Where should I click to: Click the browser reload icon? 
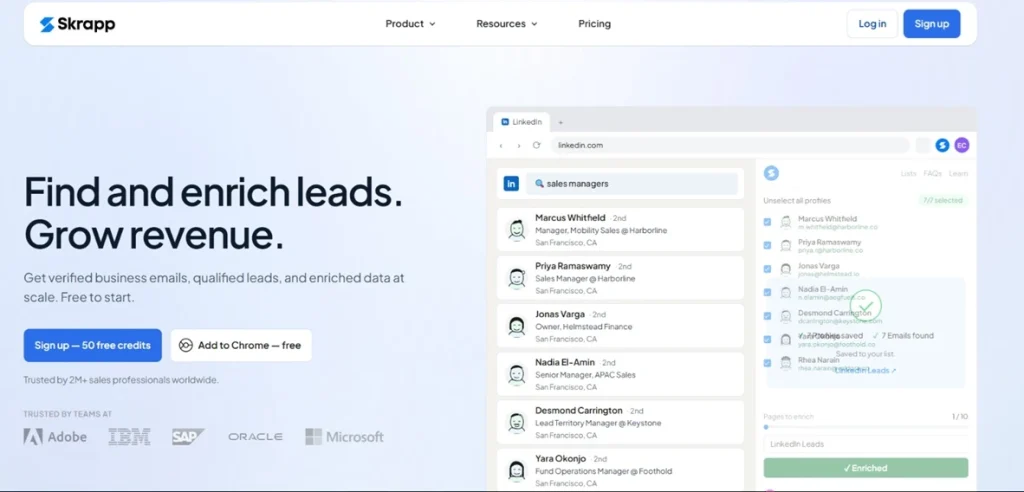click(x=536, y=145)
